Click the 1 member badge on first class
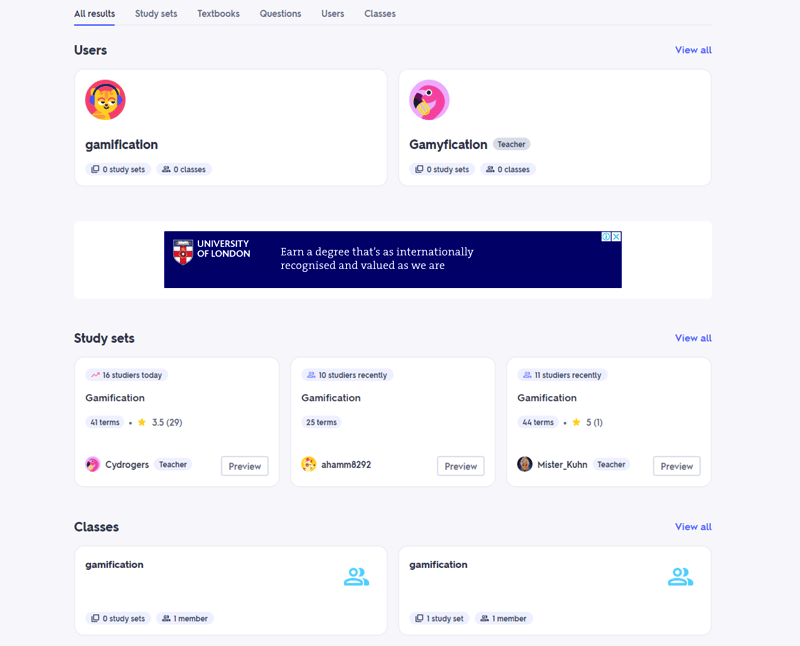800x646 pixels. point(185,618)
